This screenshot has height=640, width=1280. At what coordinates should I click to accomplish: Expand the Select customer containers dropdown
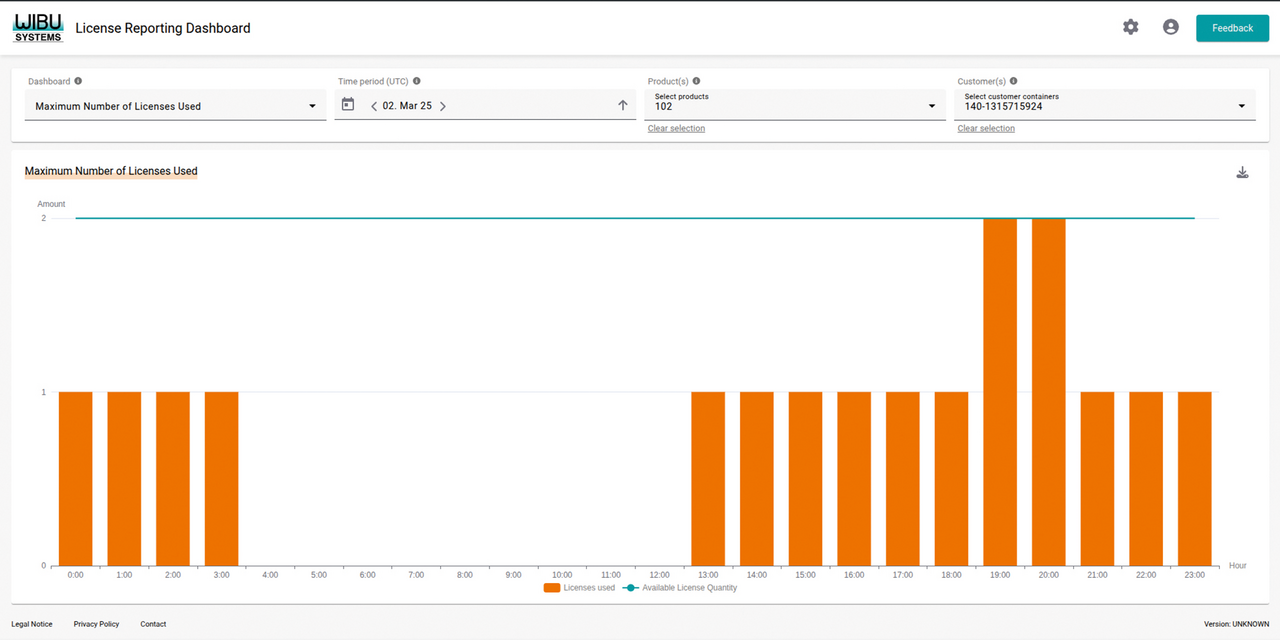click(x=1241, y=105)
